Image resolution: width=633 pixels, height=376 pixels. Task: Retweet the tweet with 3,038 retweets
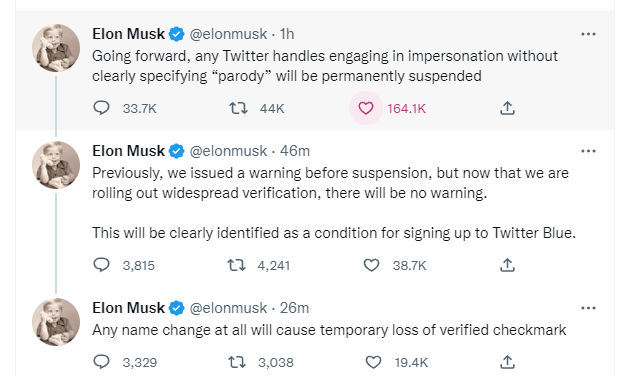click(x=237, y=362)
